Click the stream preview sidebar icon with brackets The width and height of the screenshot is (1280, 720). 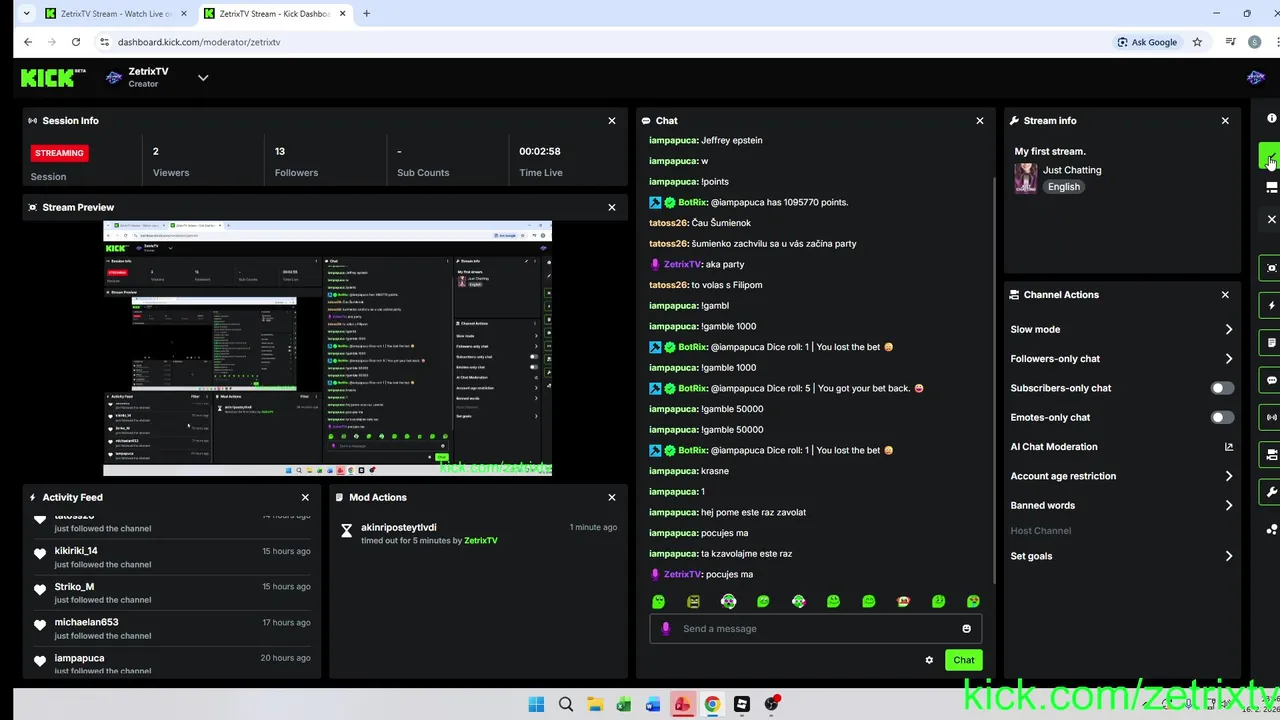pos(1271,268)
